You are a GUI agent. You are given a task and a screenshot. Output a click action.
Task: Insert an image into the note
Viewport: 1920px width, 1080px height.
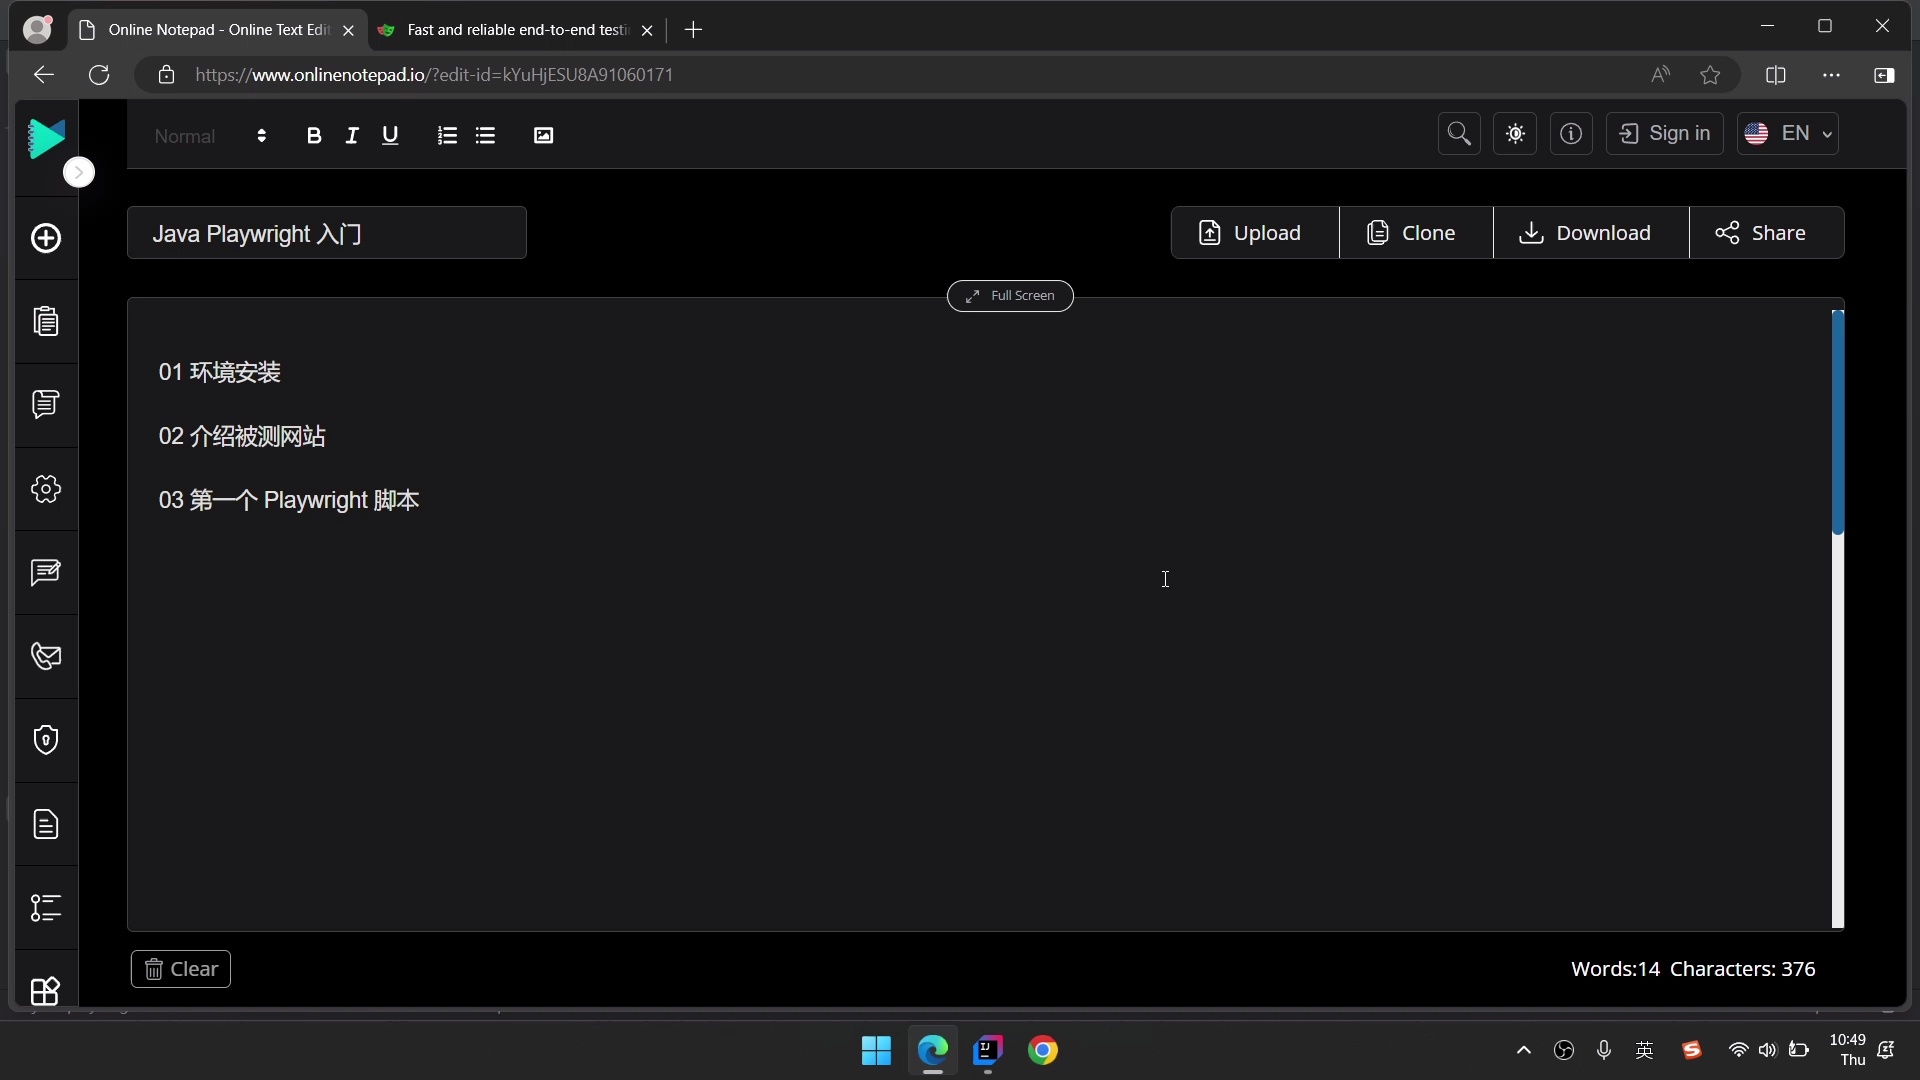[543, 135]
